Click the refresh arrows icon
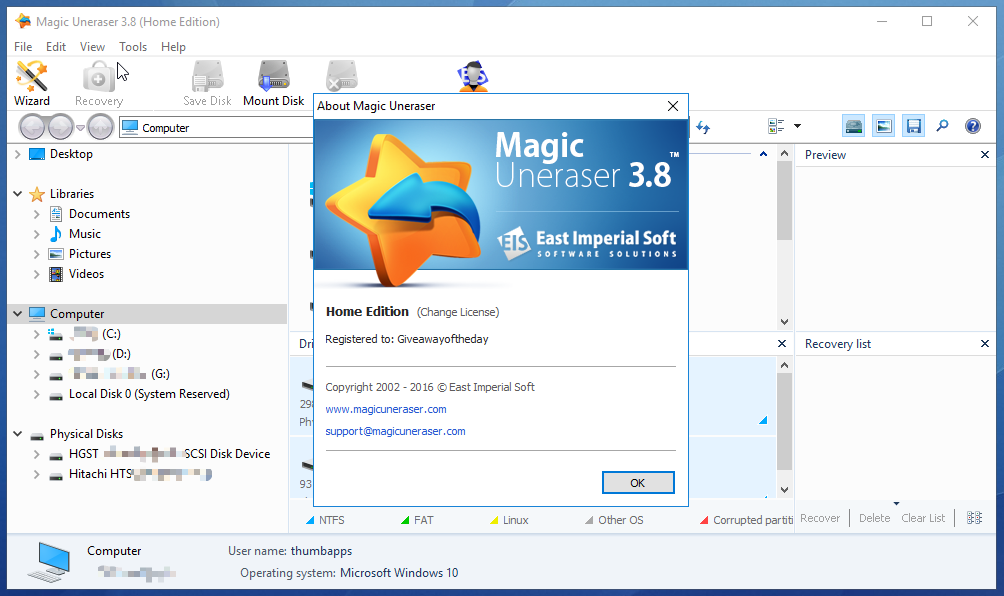The width and height of the screenshot is (1004, 596). point(703,127)
